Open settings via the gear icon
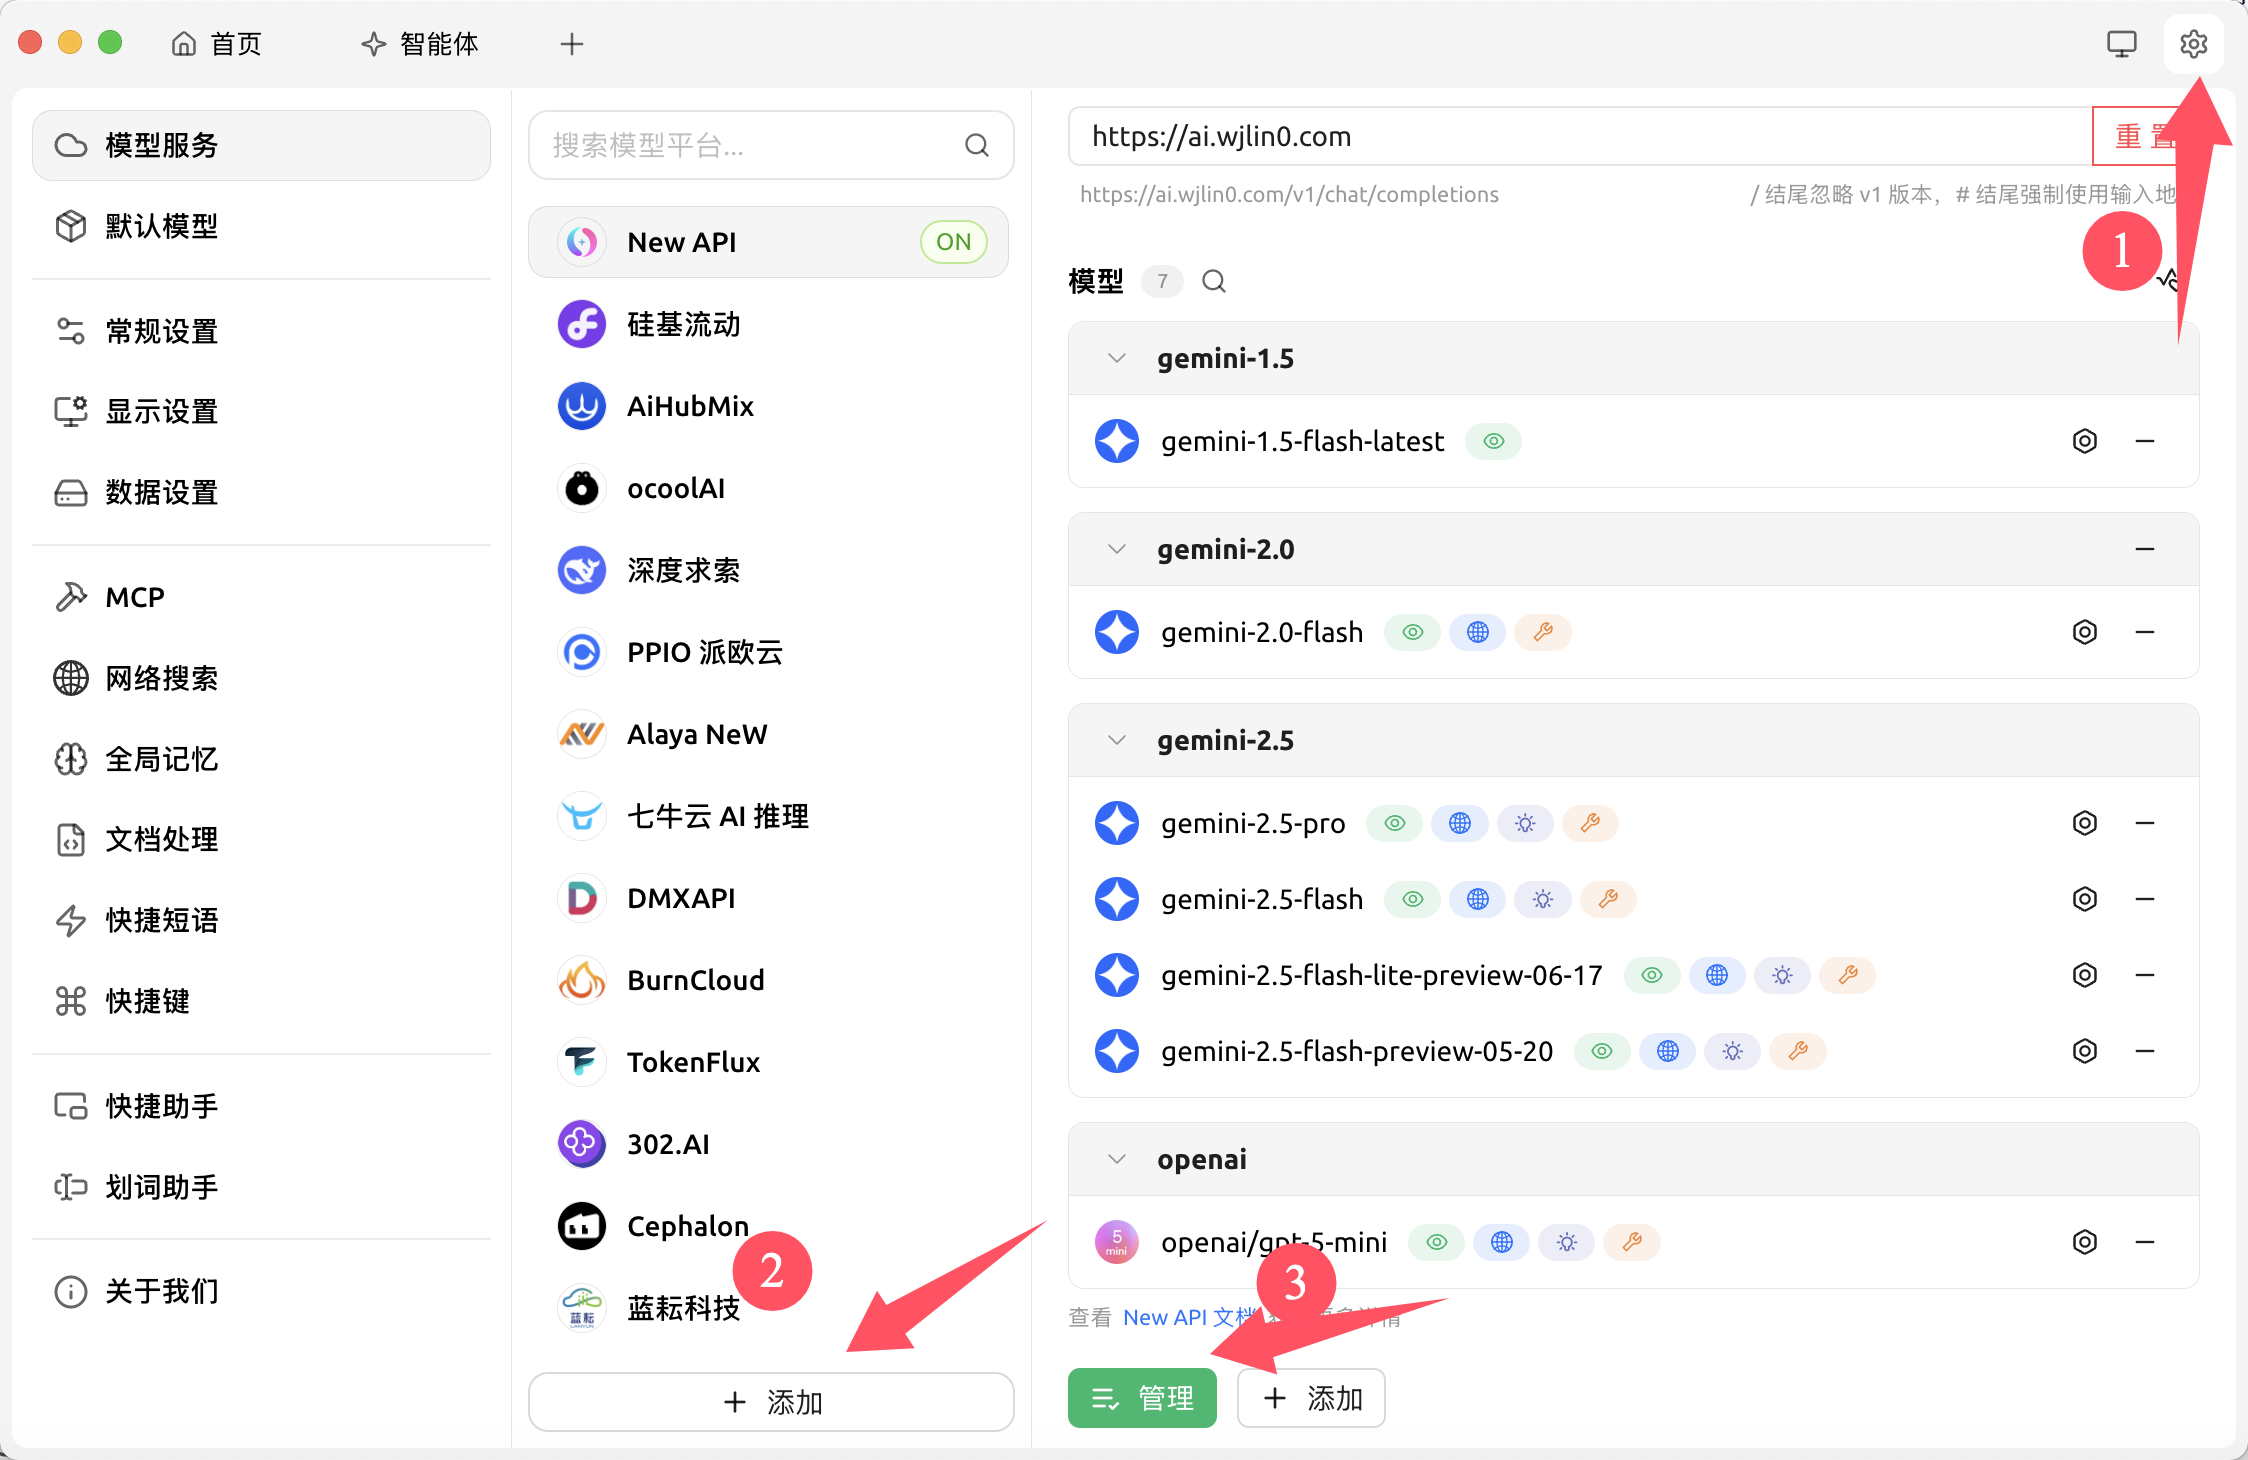Viewport: 2248px width, 1460px height. [x=2193, y=44]
